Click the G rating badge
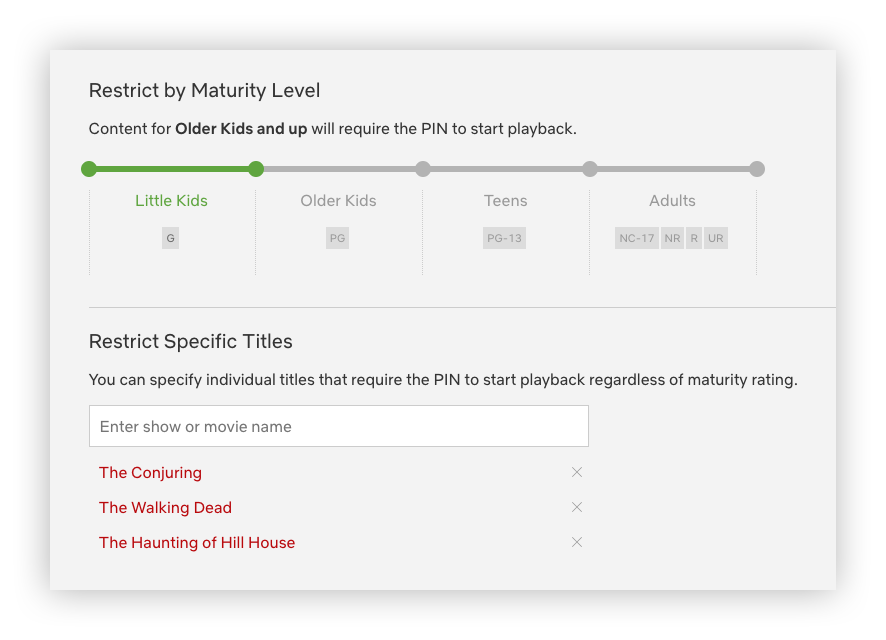886x640 pixels. 171,239
